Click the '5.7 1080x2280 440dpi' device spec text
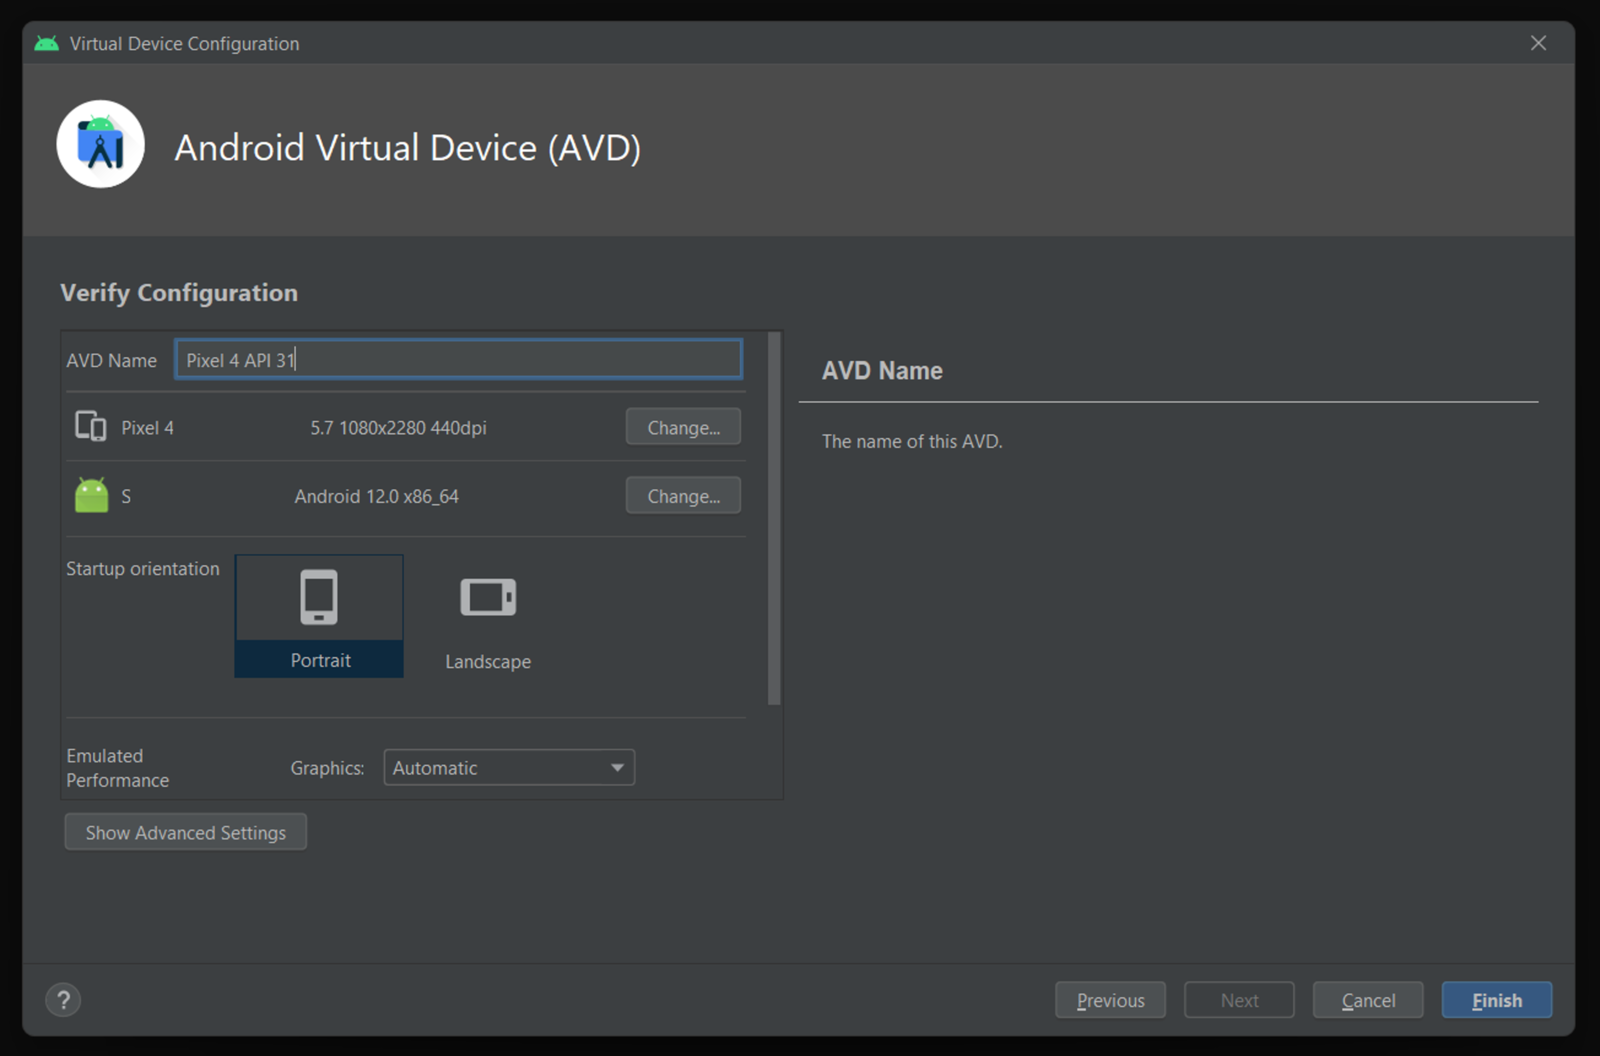 398,428
